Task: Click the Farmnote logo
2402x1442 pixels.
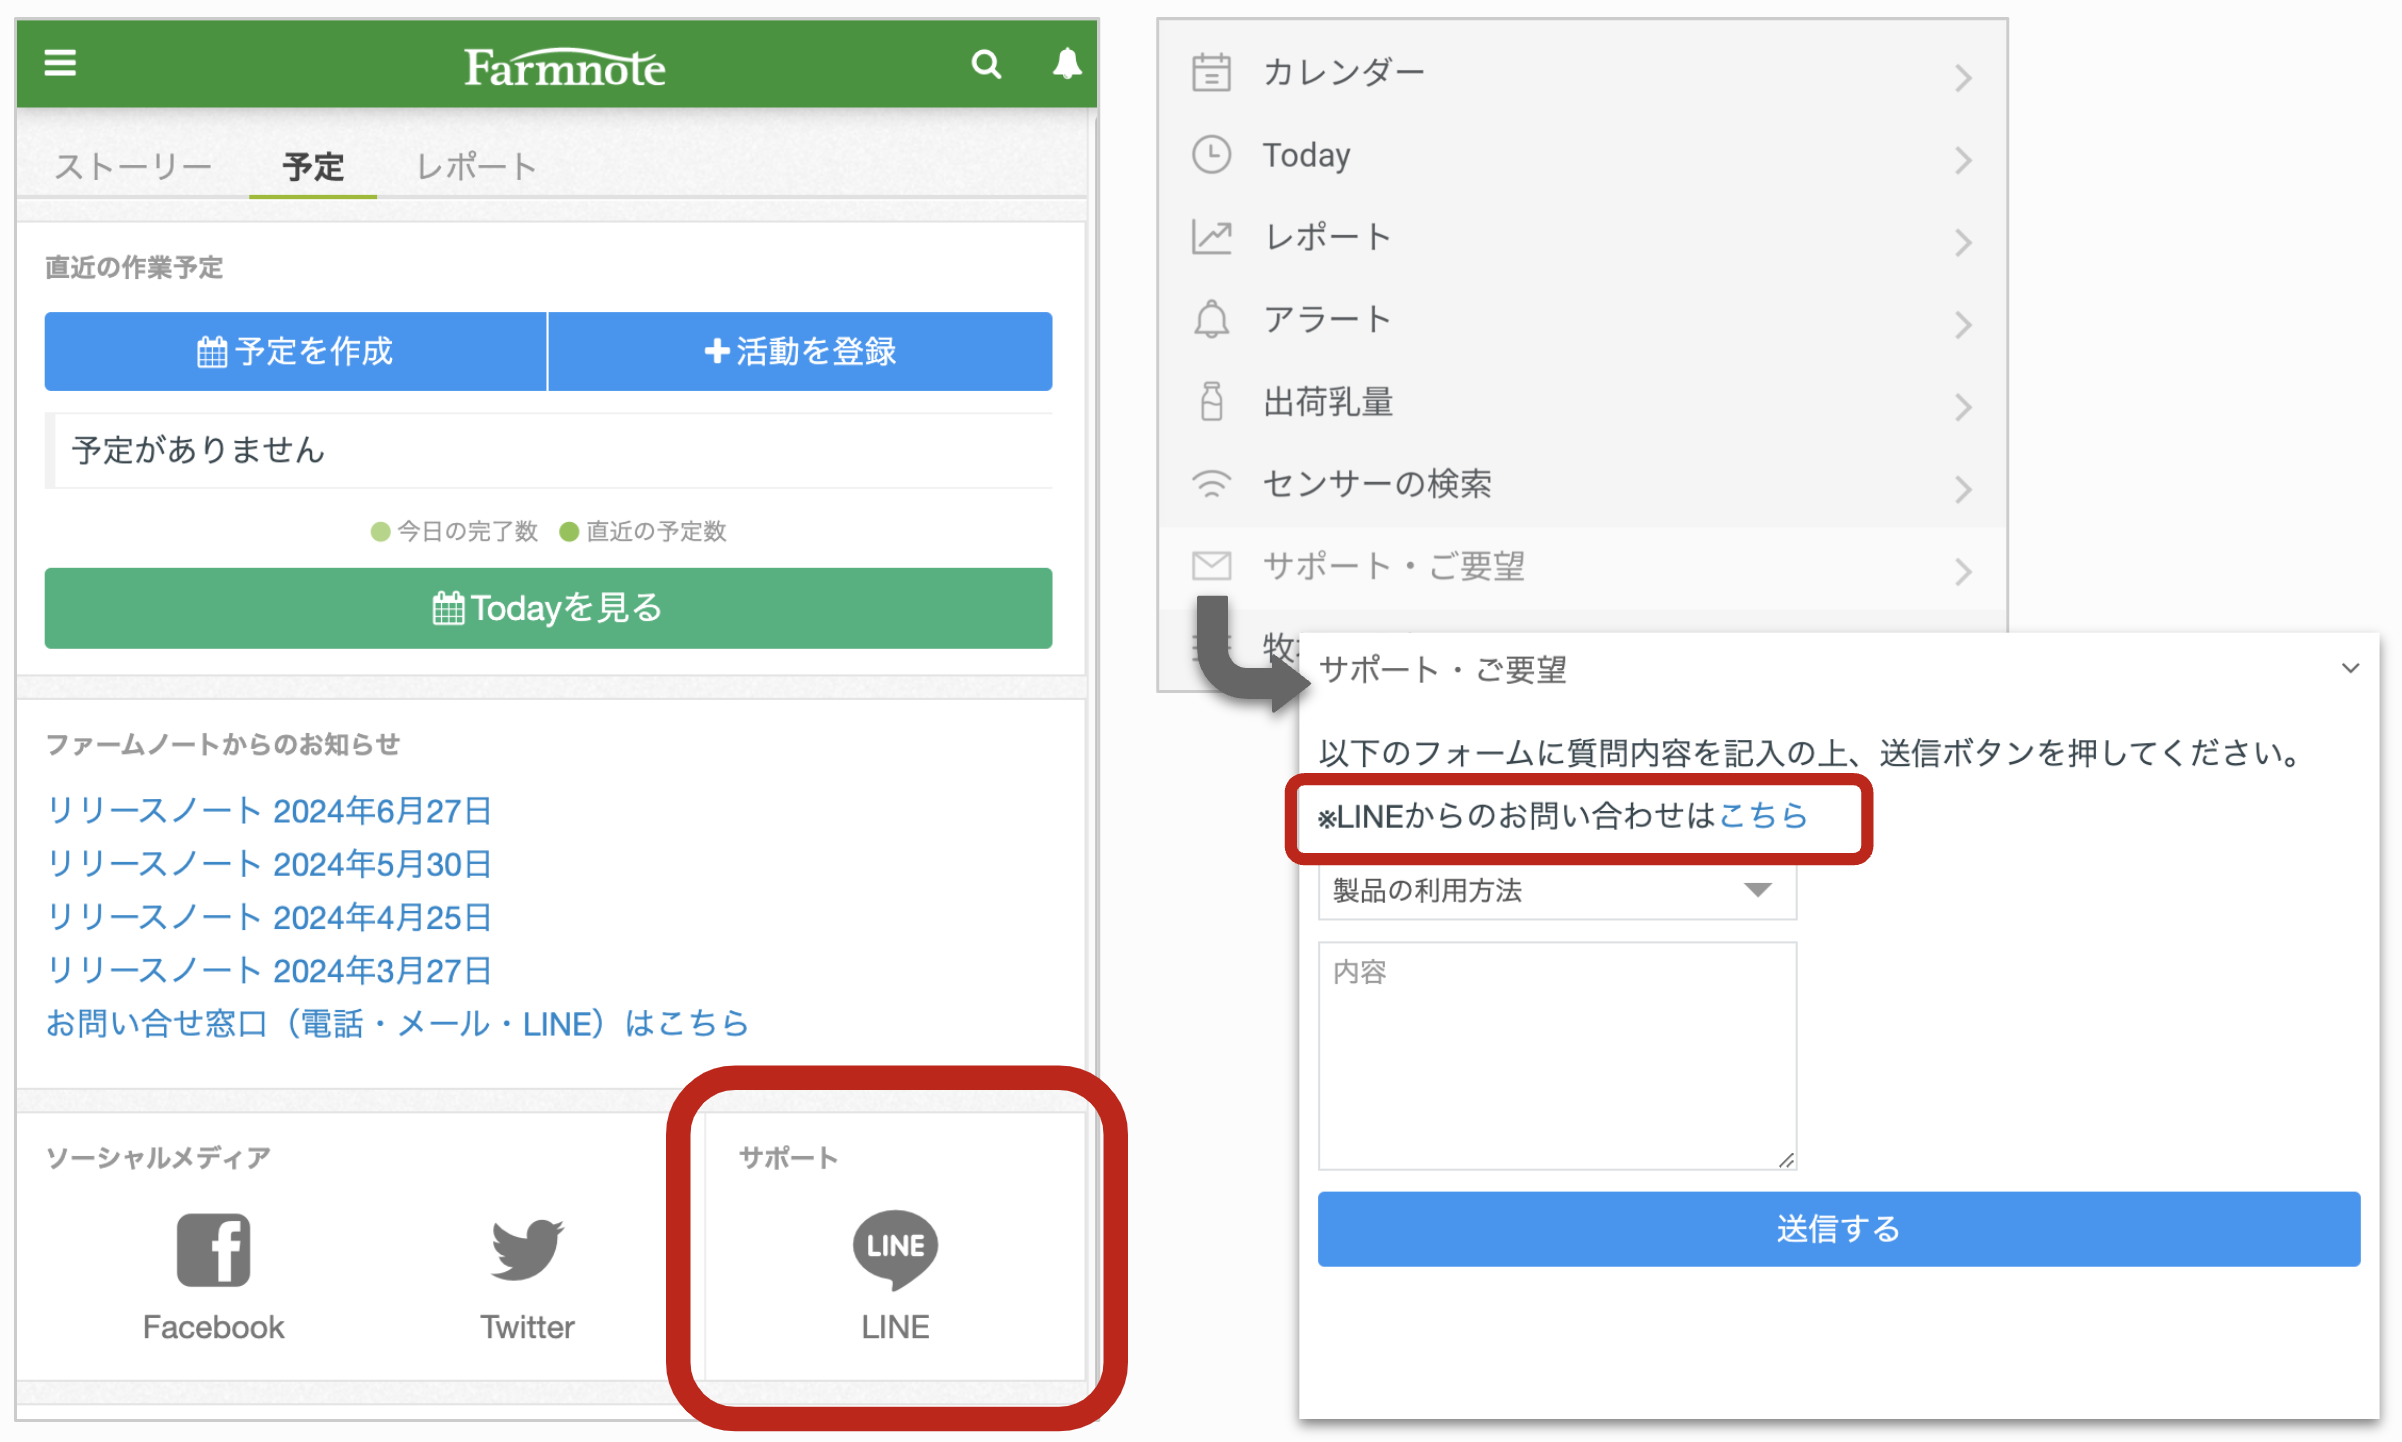Action: pos(564,67)
